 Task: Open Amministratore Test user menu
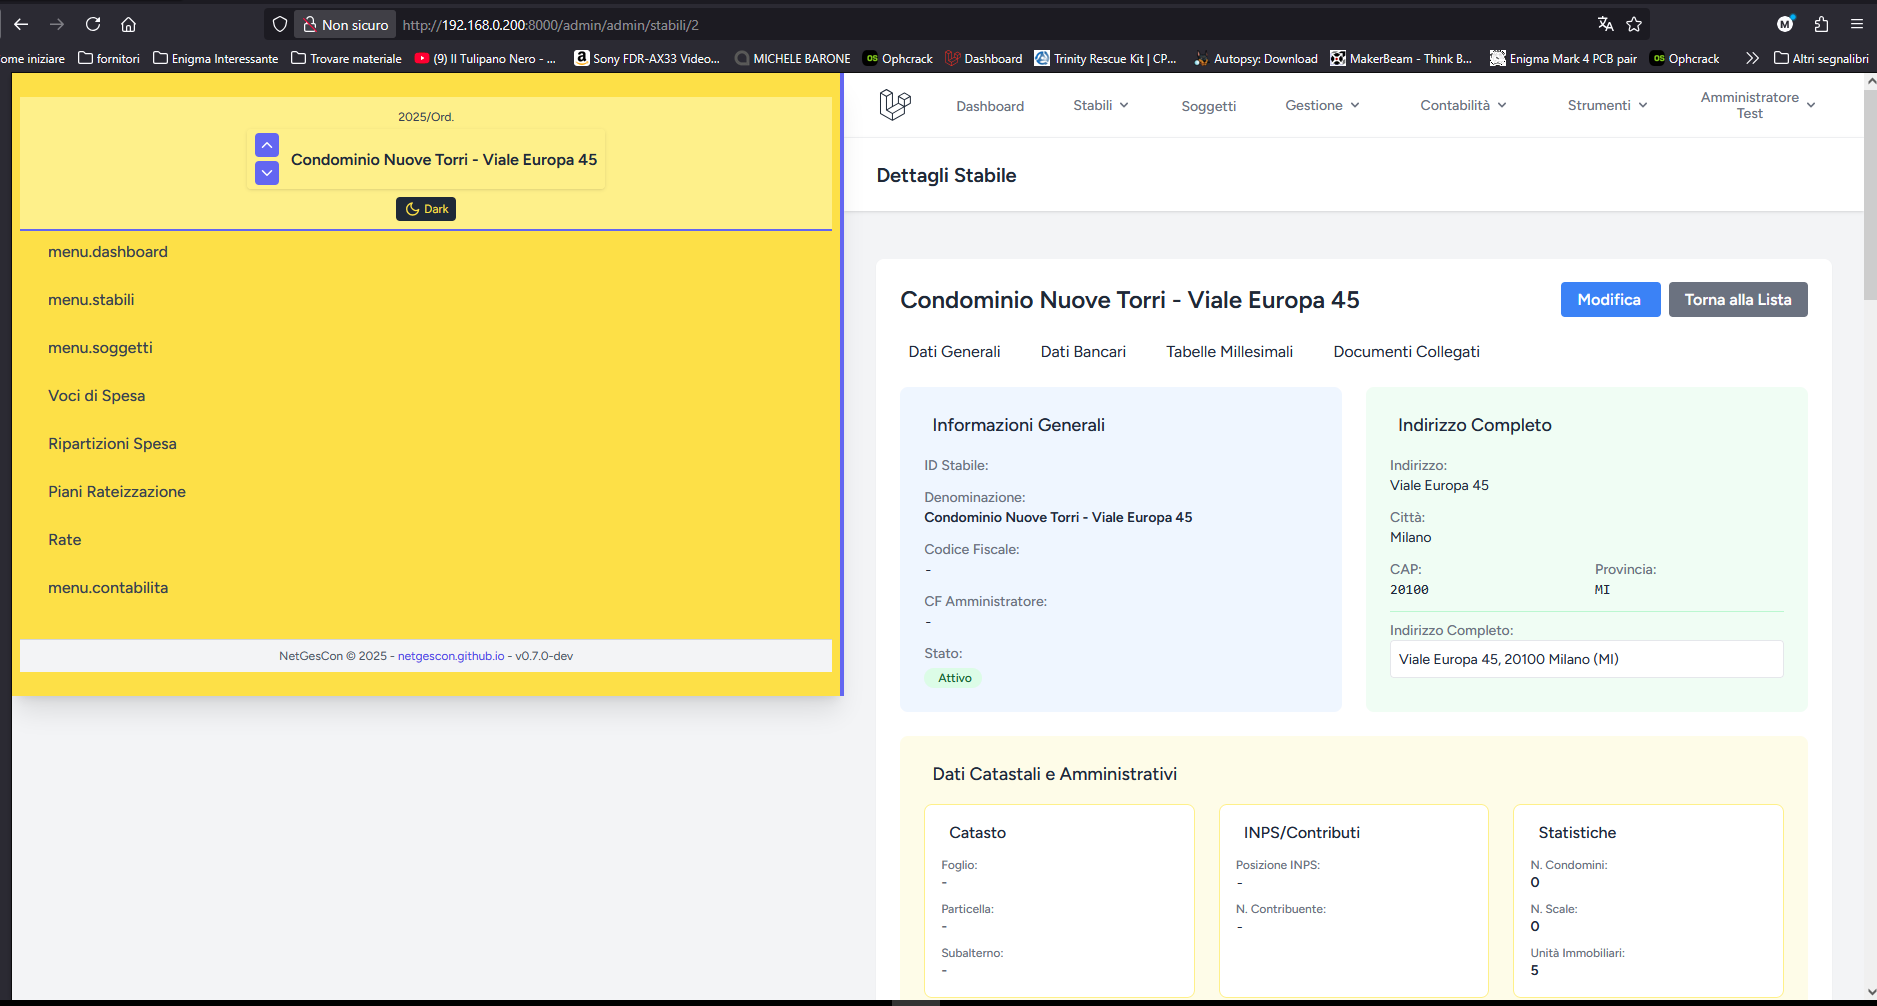(1758, 105)
